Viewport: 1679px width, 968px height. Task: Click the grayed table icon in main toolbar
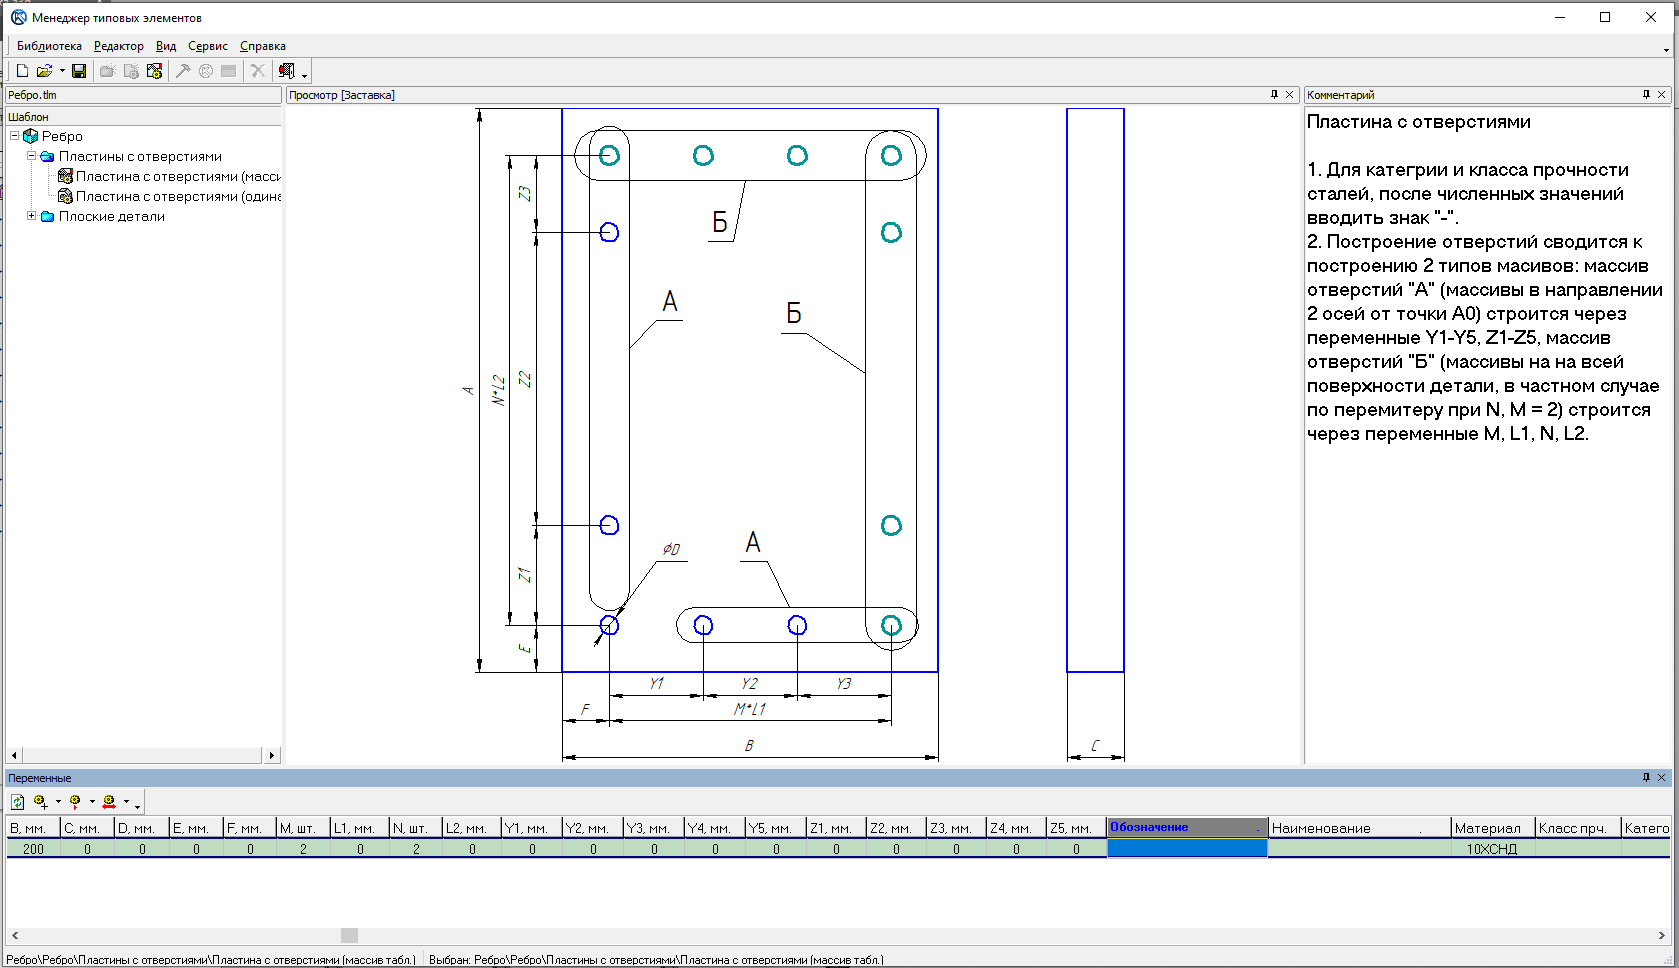click(229, 71)
